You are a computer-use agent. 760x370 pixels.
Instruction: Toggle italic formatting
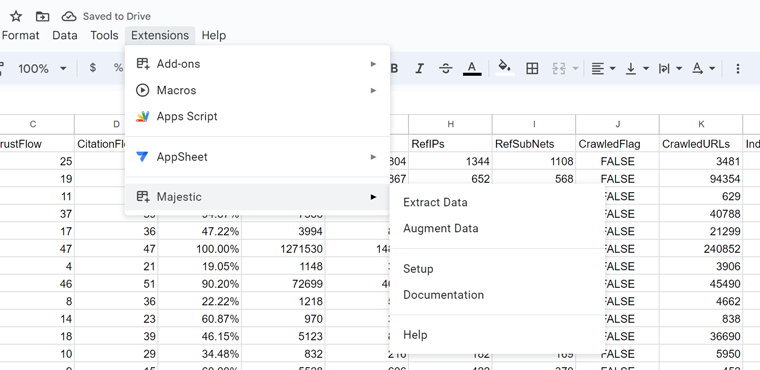pyautogui.click(x=420, y=69)
